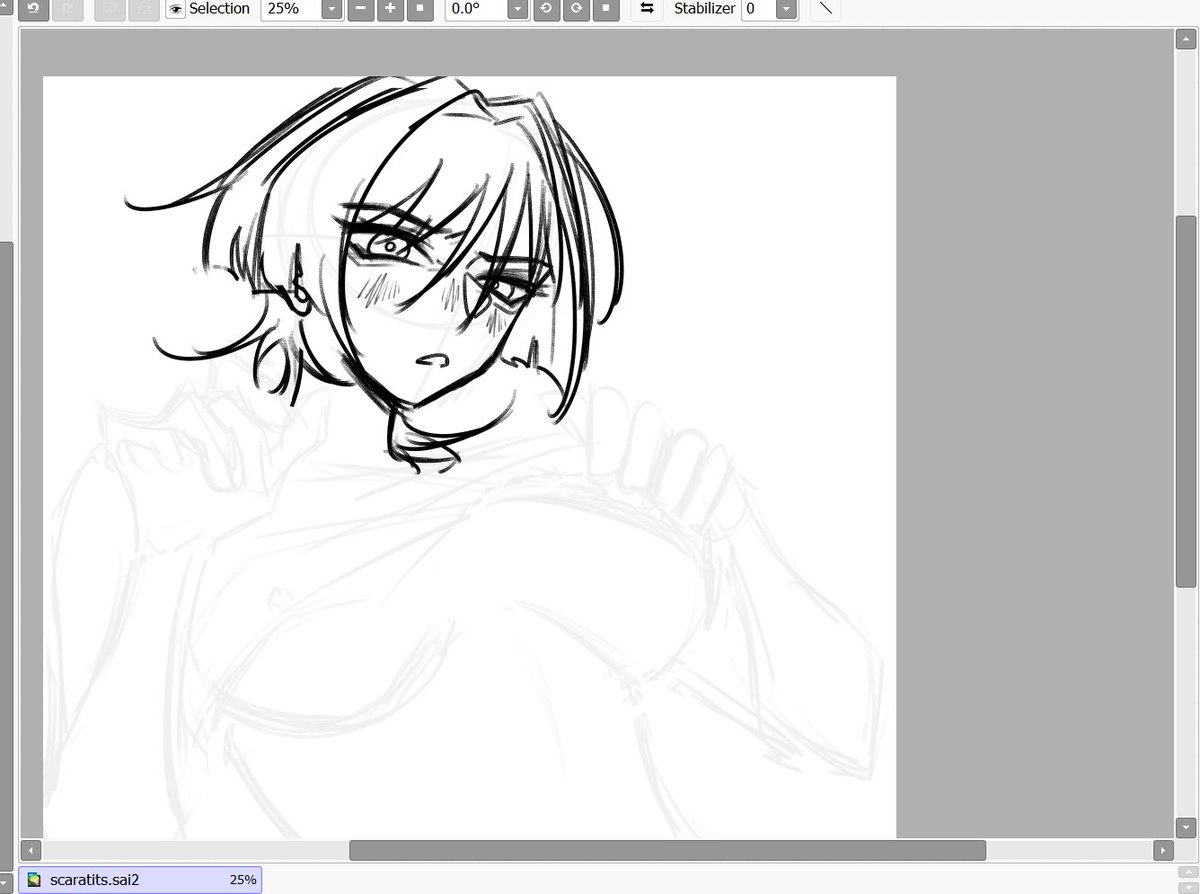Click the vertical scrollbar thumb

1185,401
